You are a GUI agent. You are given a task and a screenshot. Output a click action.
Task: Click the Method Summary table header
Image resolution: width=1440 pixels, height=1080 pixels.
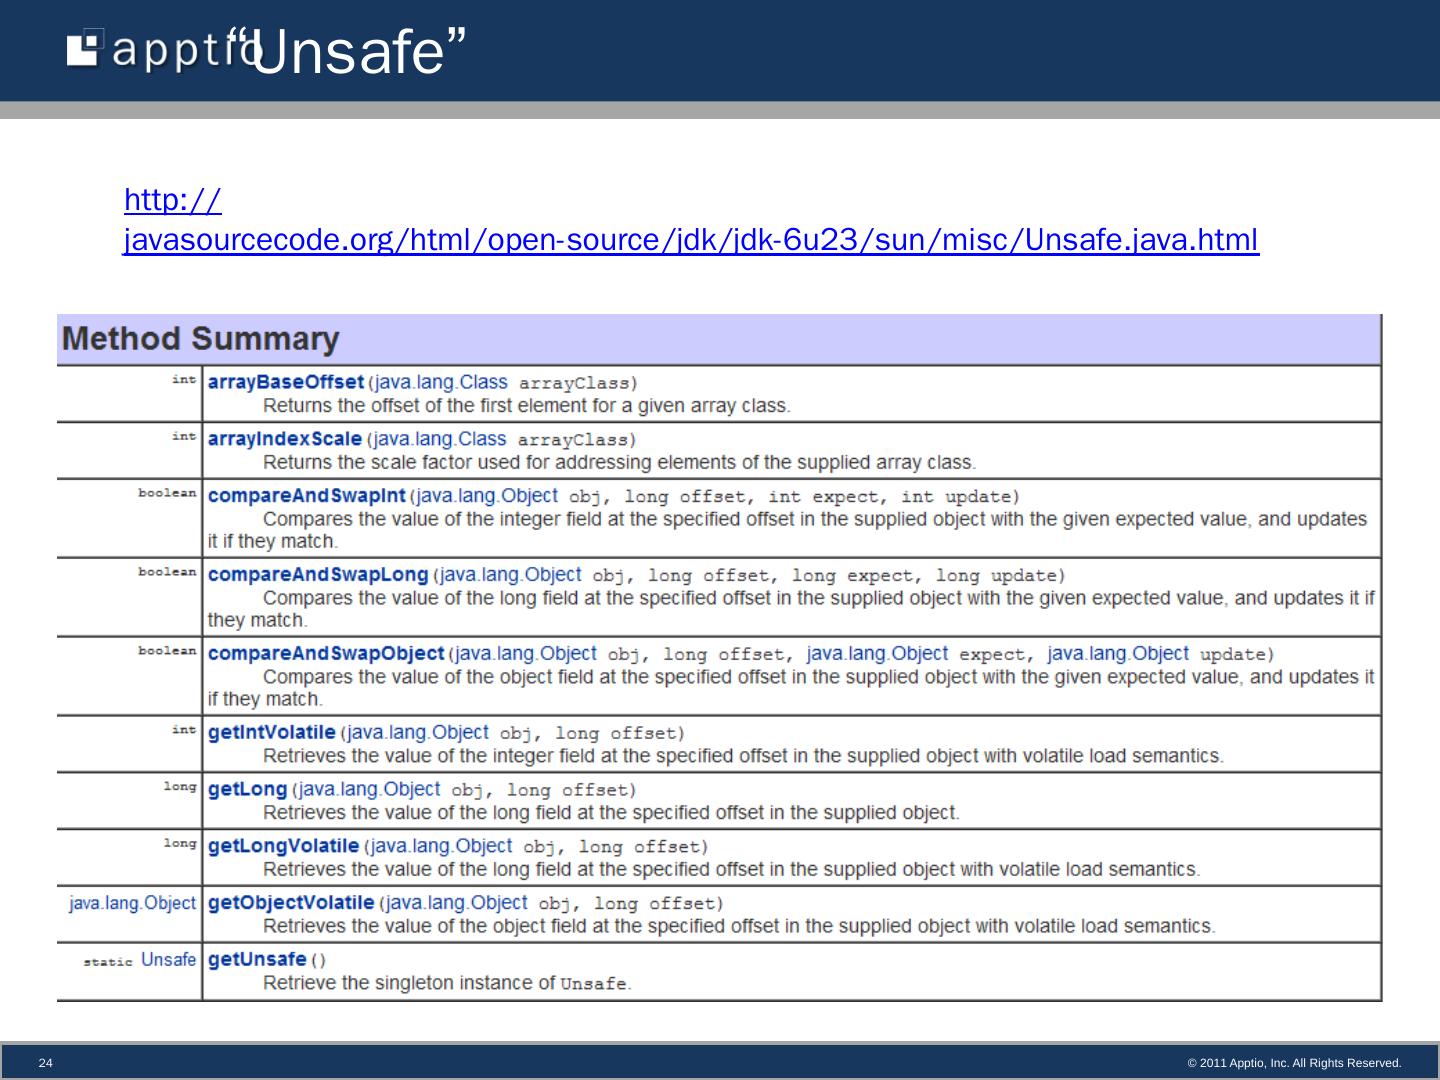pos(200,339)
